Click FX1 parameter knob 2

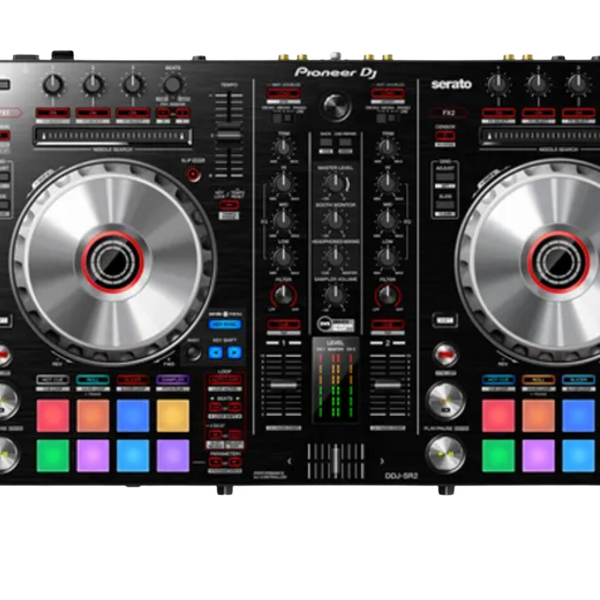pyautogui.click(x=93, y=85)
